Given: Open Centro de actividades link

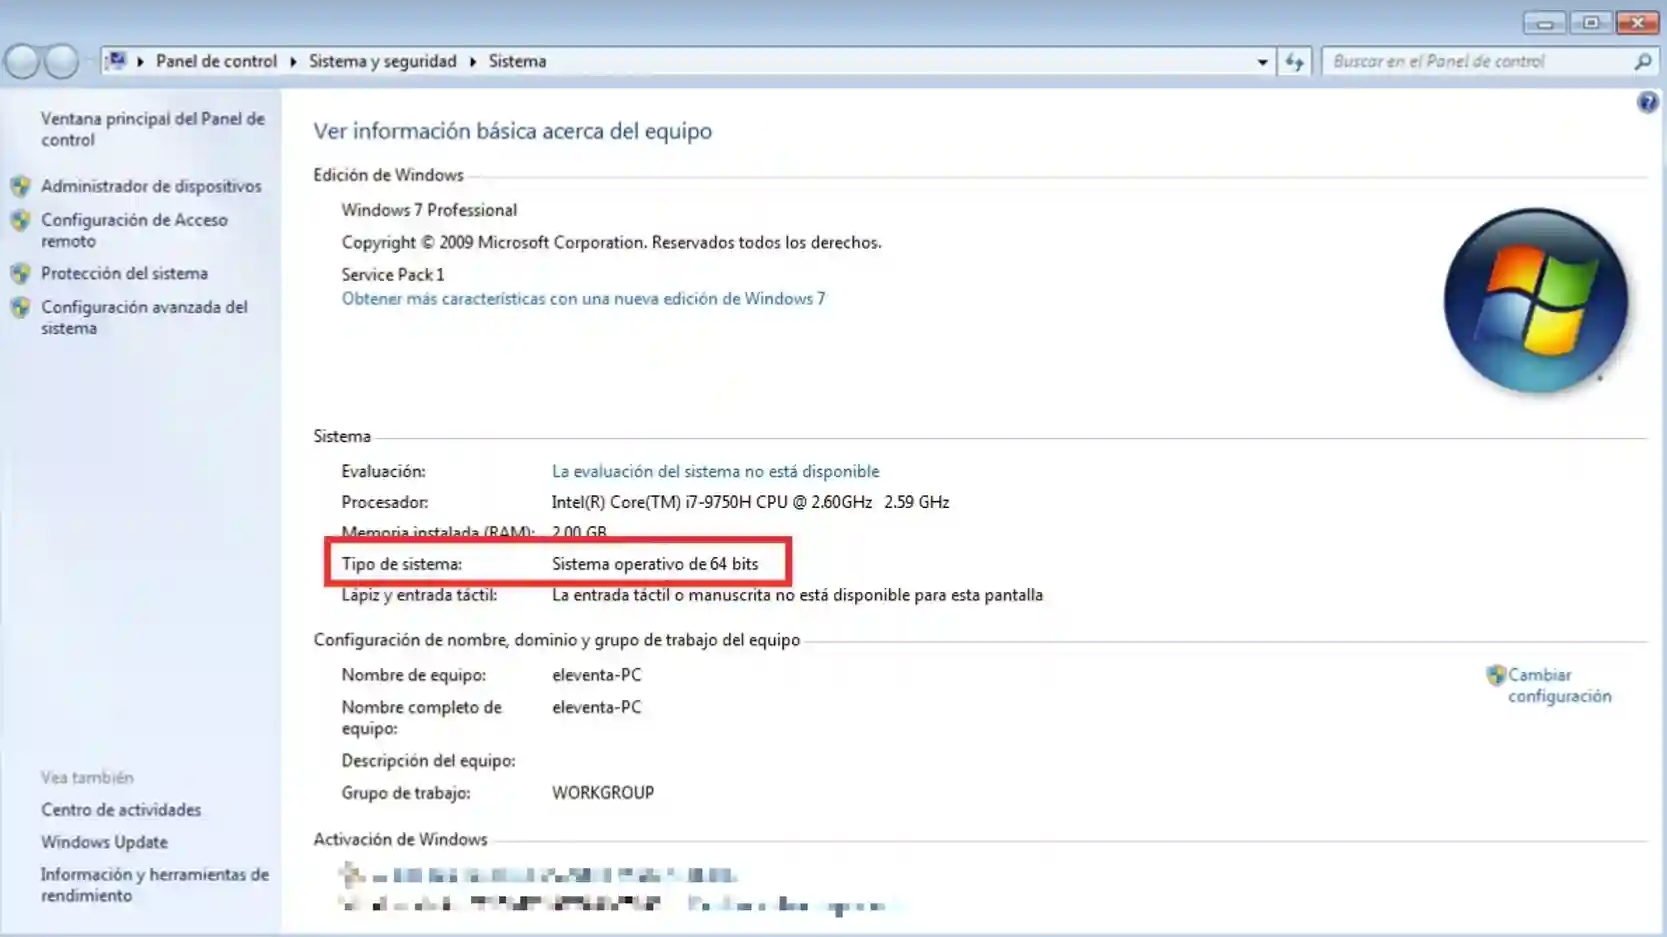Looking at the screenshot, I should (121, 810).
